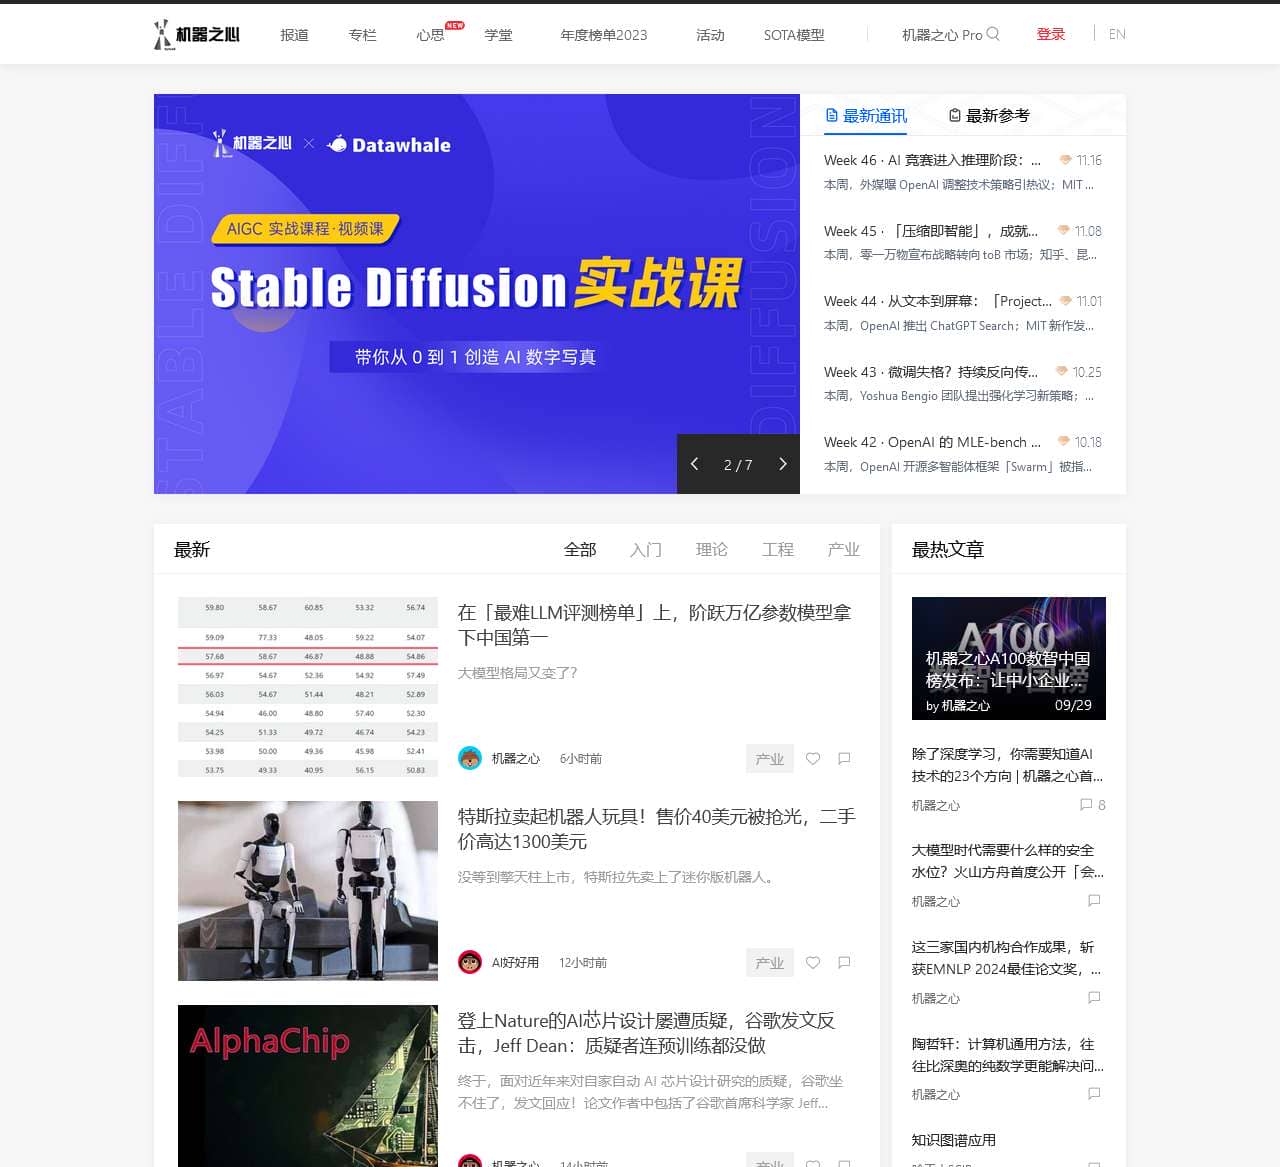Open benchmark table thumbnail of LLM article

(x=308, y=687)
